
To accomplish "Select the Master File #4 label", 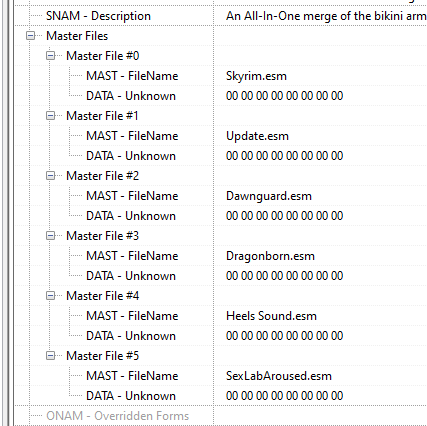I will point(103,296).
